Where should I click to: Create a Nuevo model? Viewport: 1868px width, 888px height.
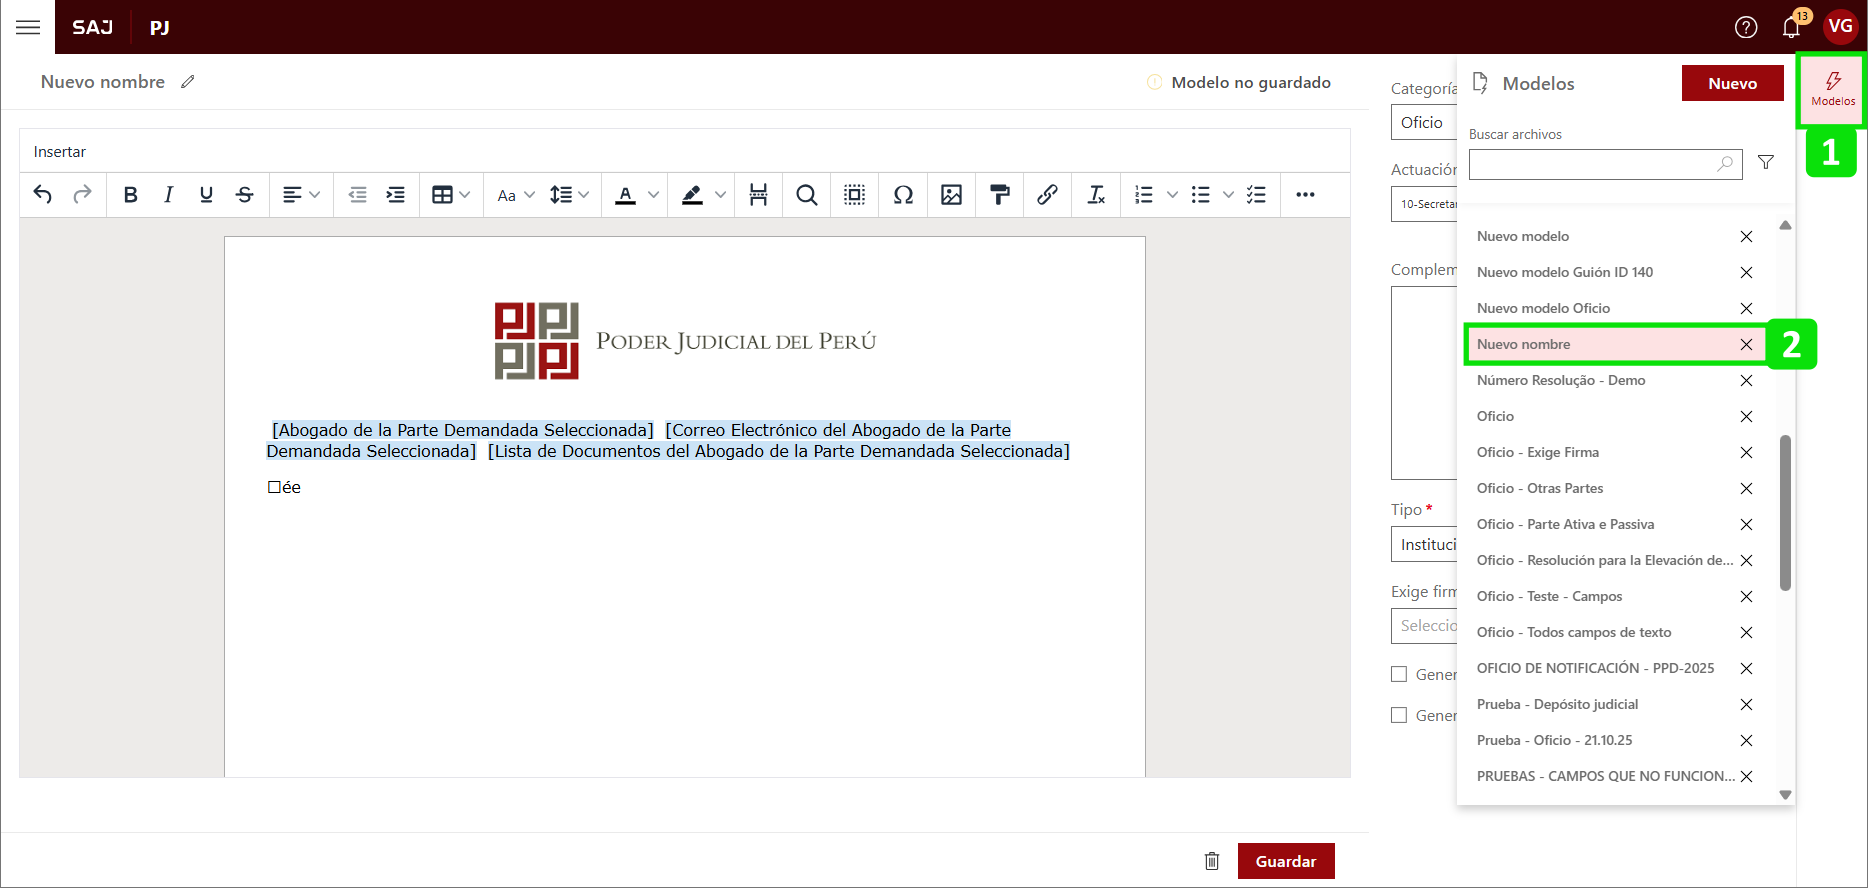coord(1732,83)
